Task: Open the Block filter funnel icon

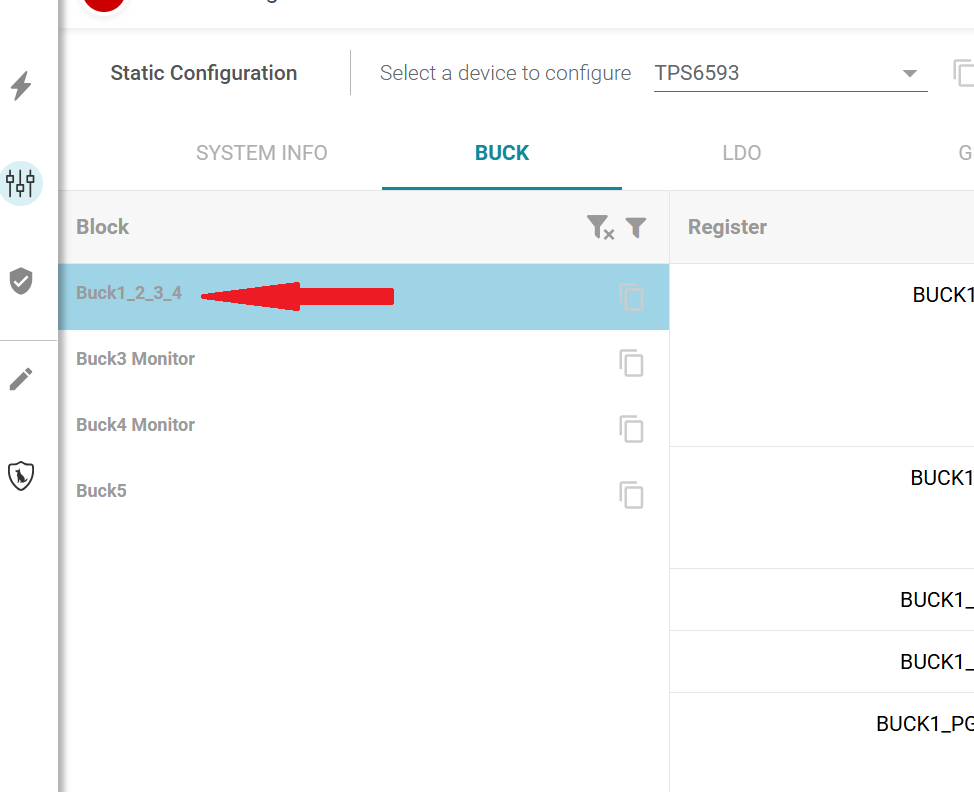Action: [x=636, y=227]
